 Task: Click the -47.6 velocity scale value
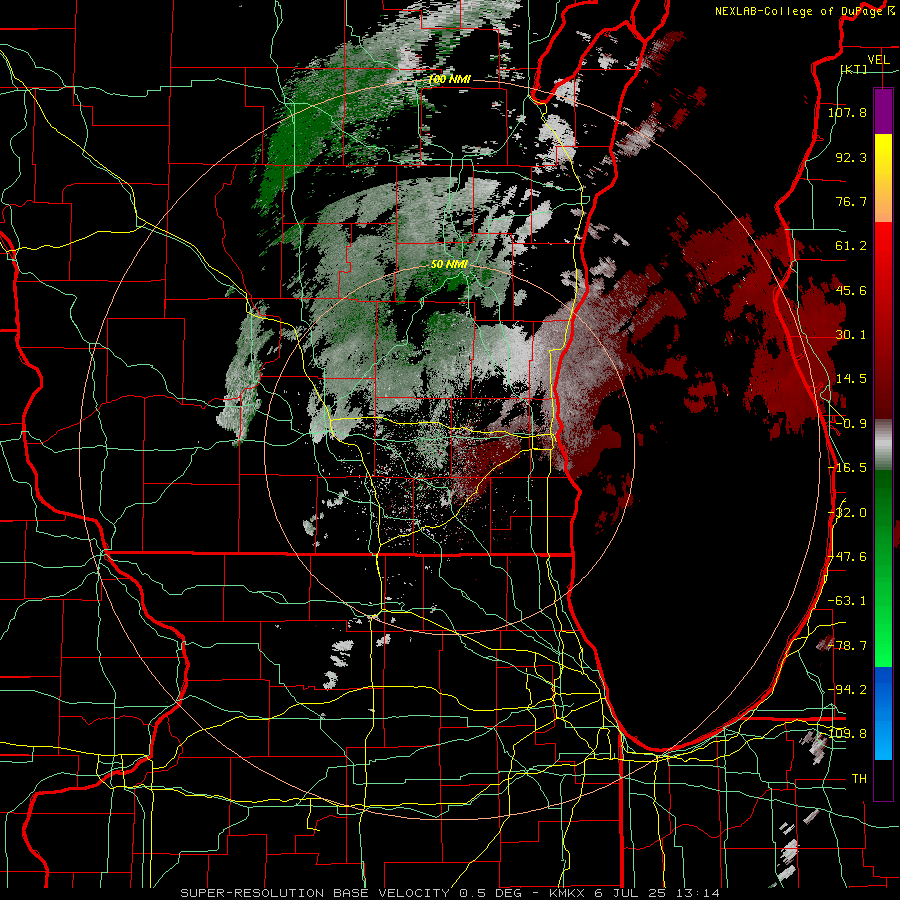pos(847,557)
